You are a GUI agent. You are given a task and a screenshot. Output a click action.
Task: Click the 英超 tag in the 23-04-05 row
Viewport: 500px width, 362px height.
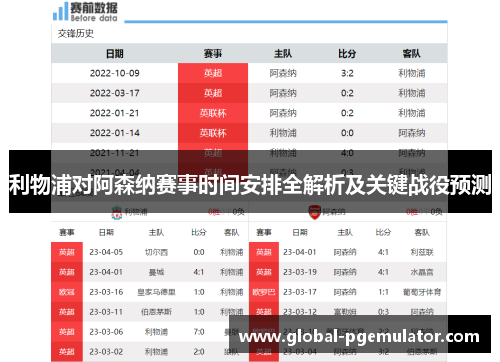coord(67,252)
